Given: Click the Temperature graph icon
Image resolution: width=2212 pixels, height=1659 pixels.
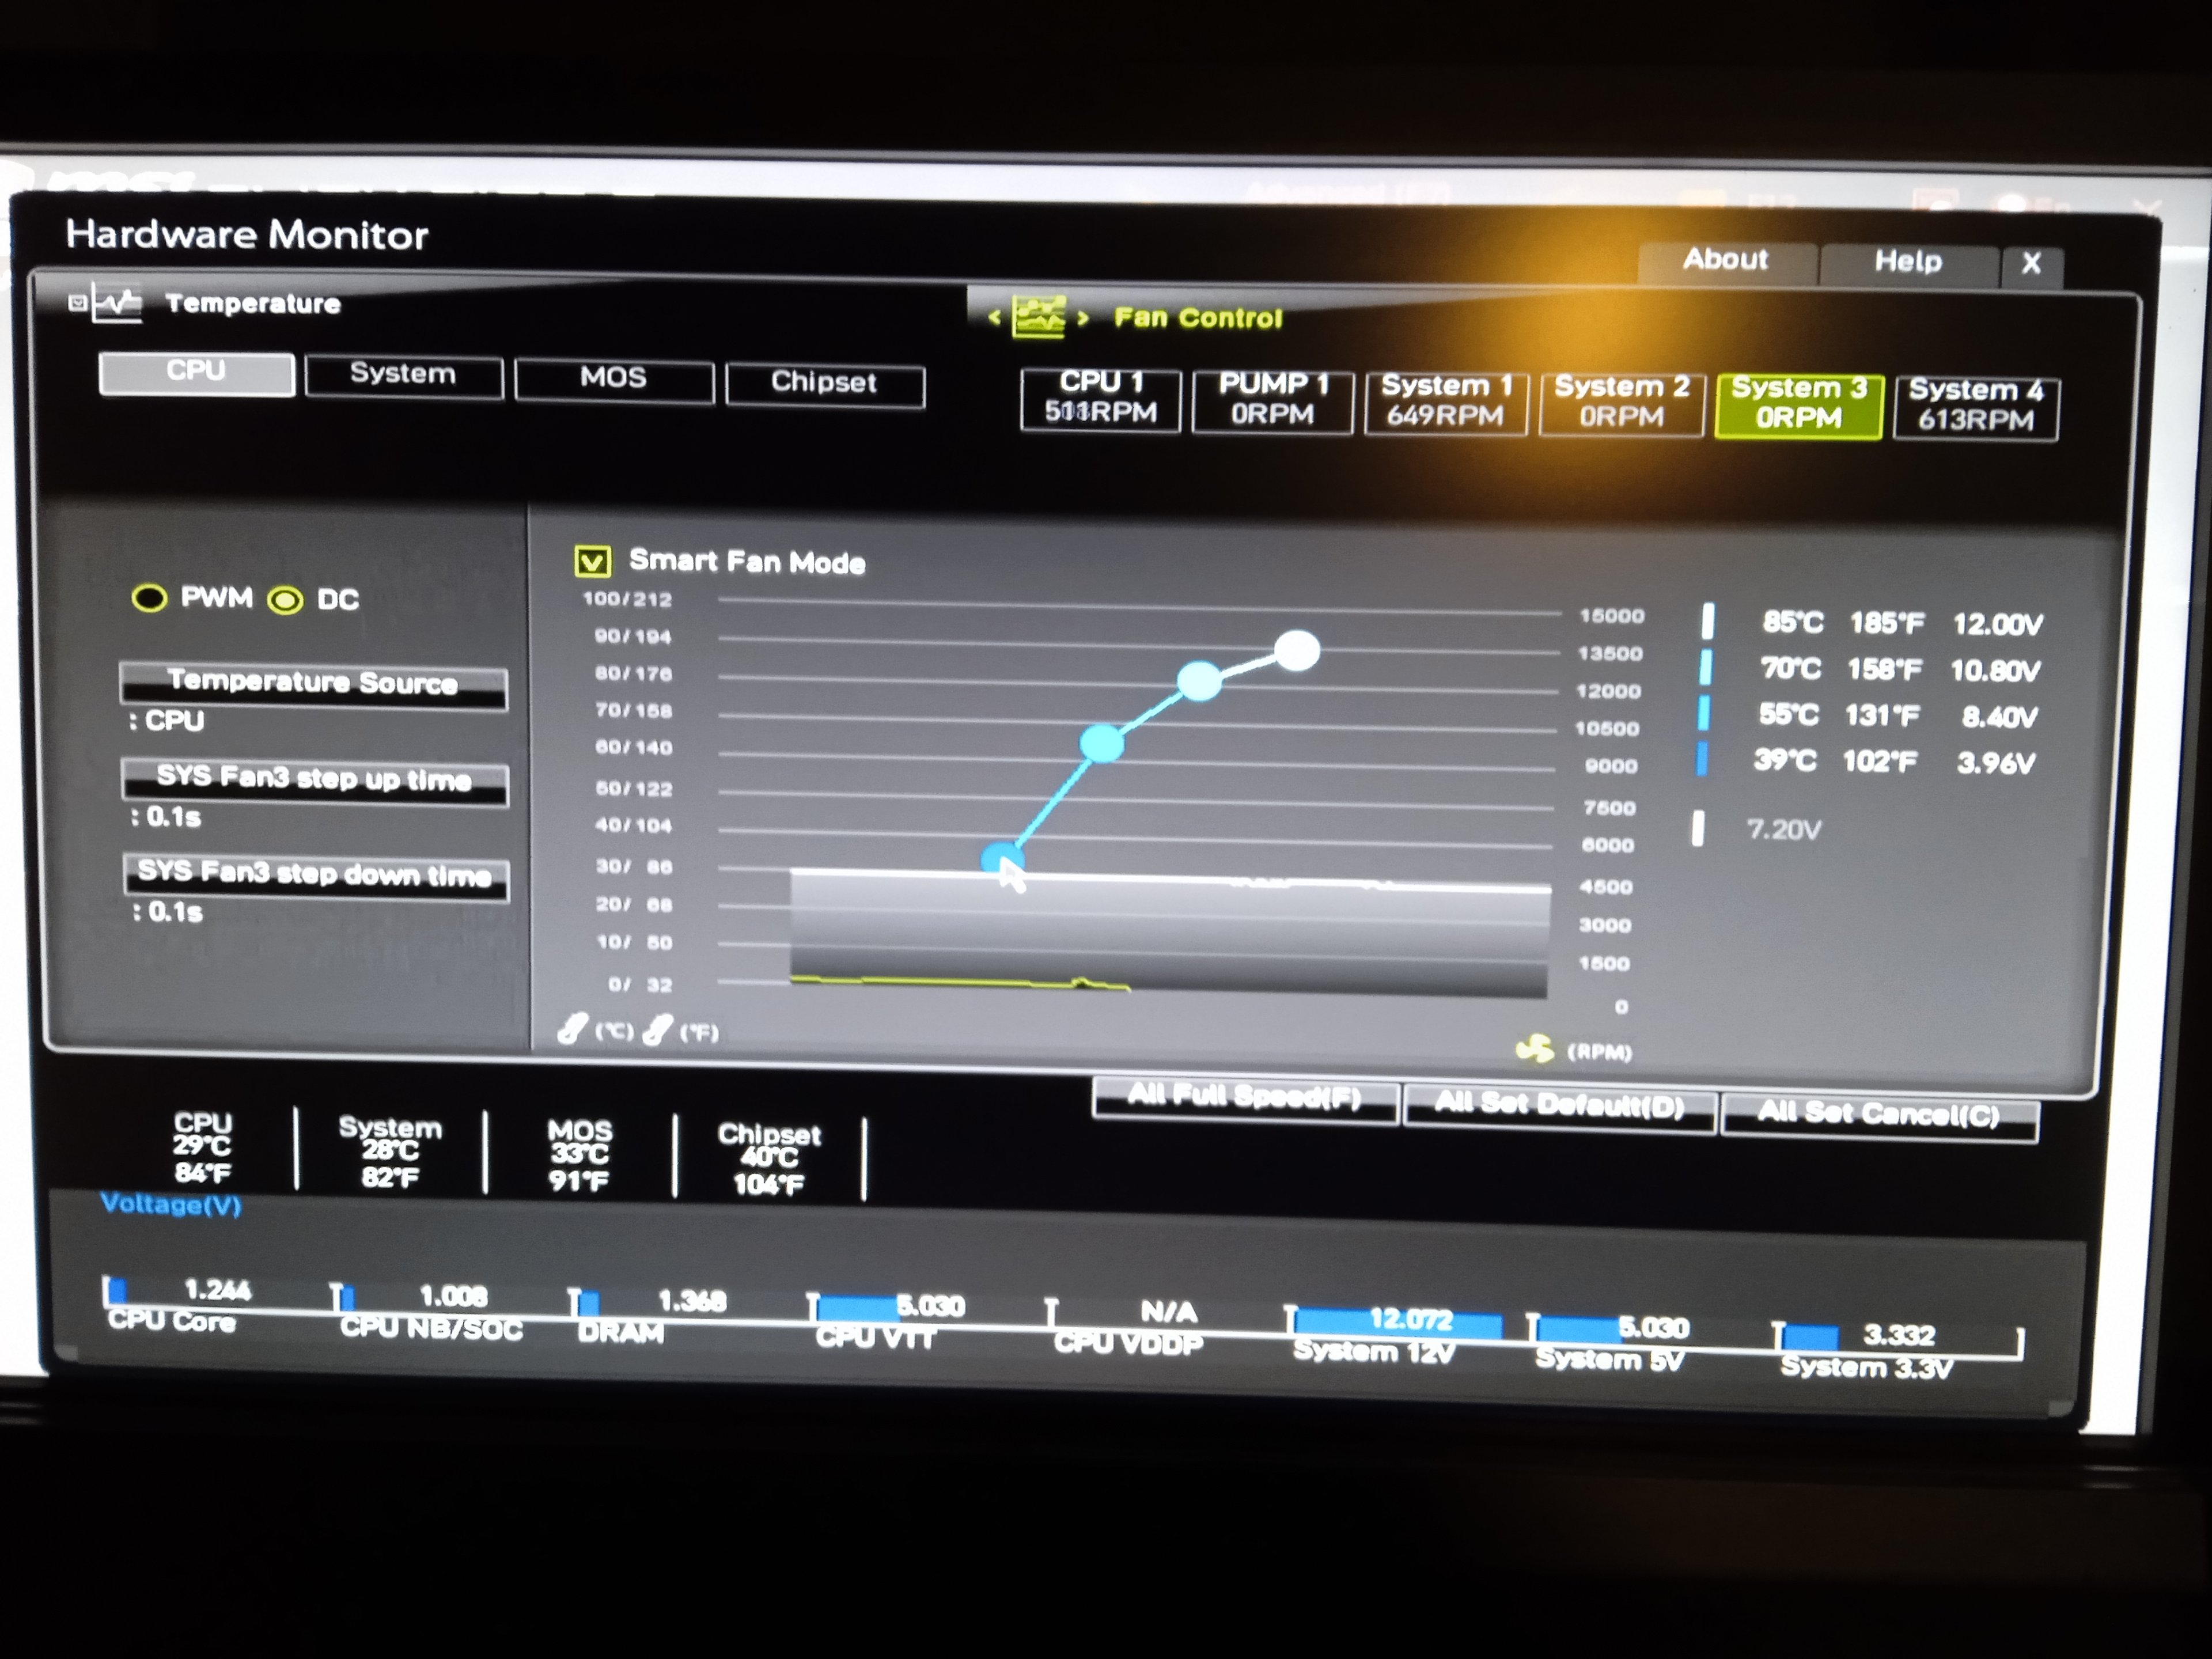Looking at the screenshot, I should 118,302.
